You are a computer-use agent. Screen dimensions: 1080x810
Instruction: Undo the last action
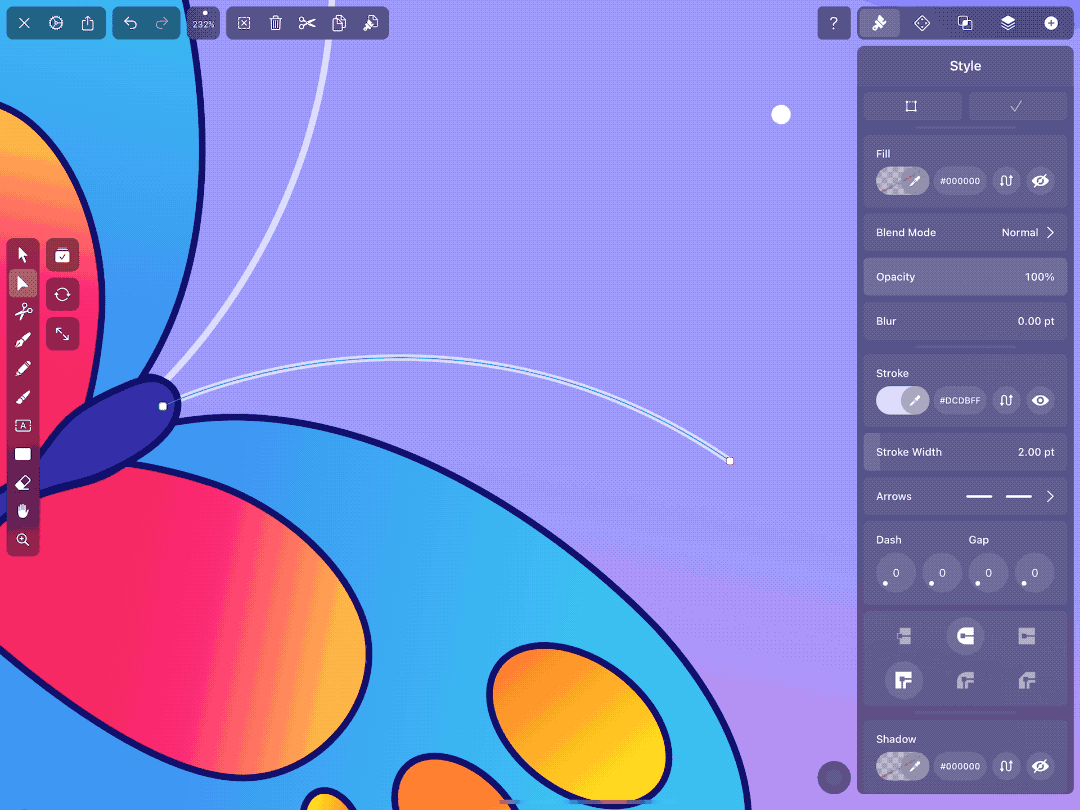pyautogui.click(x=130, y=23)
